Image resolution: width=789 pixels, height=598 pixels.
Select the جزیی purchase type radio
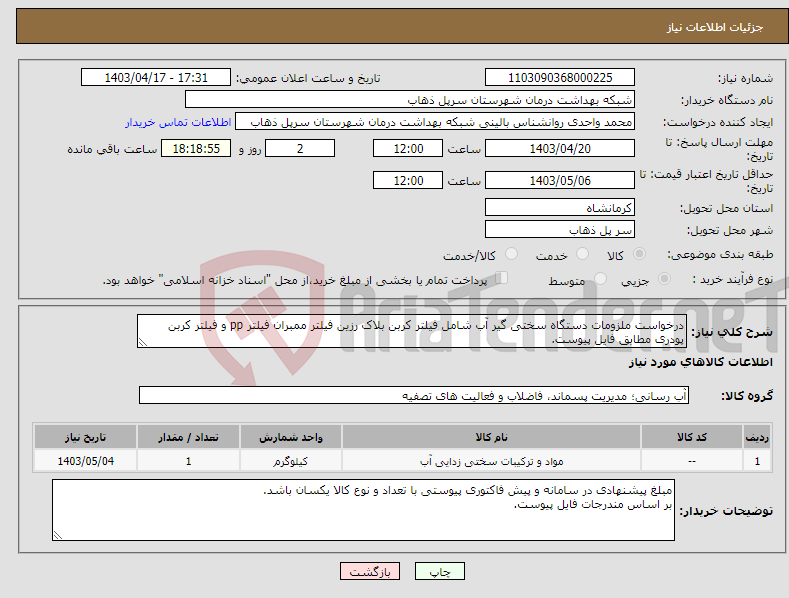[x=664, y=278]
